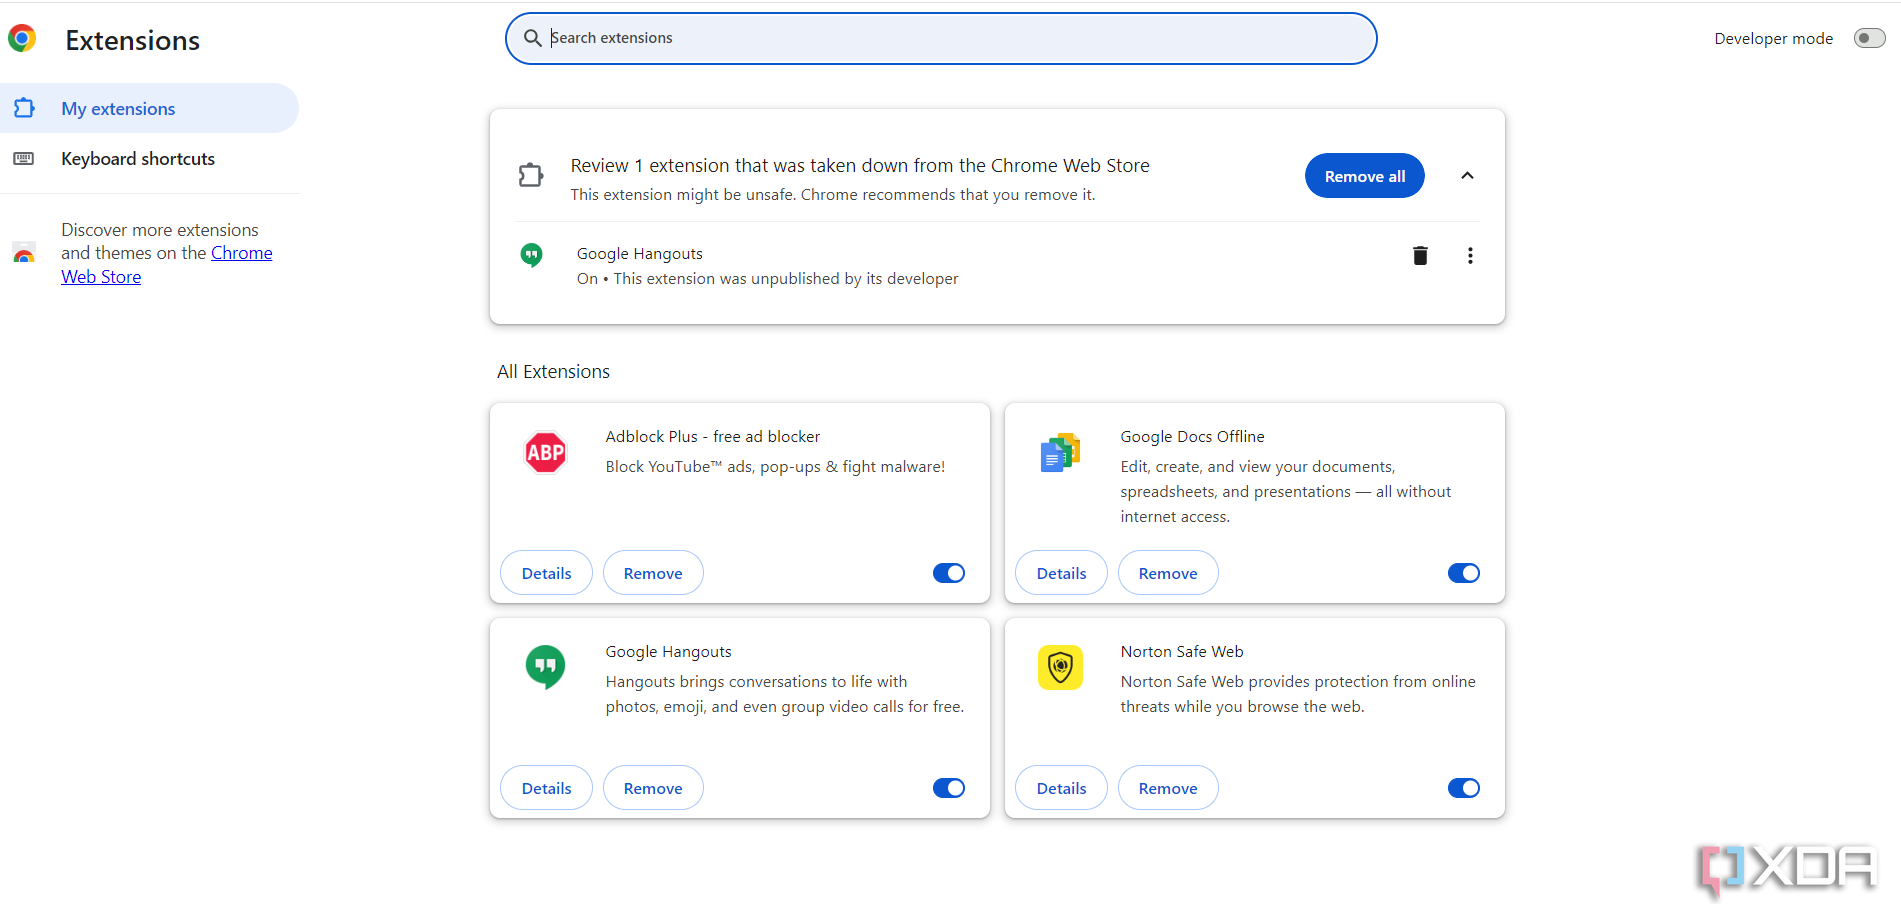Remove Adblock Plus extension

point(653,573)
